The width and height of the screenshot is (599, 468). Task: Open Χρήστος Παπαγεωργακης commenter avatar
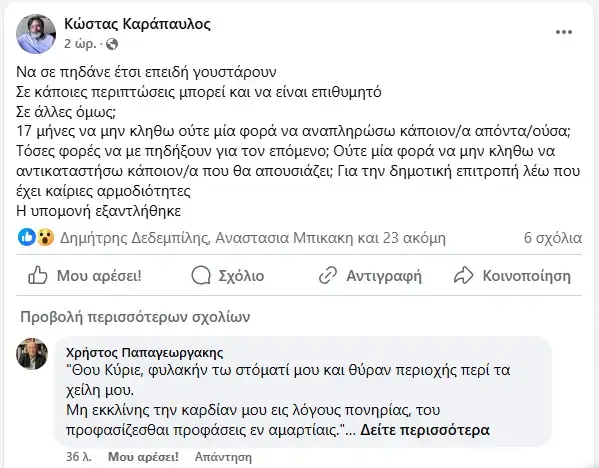[x=32, y=354]
